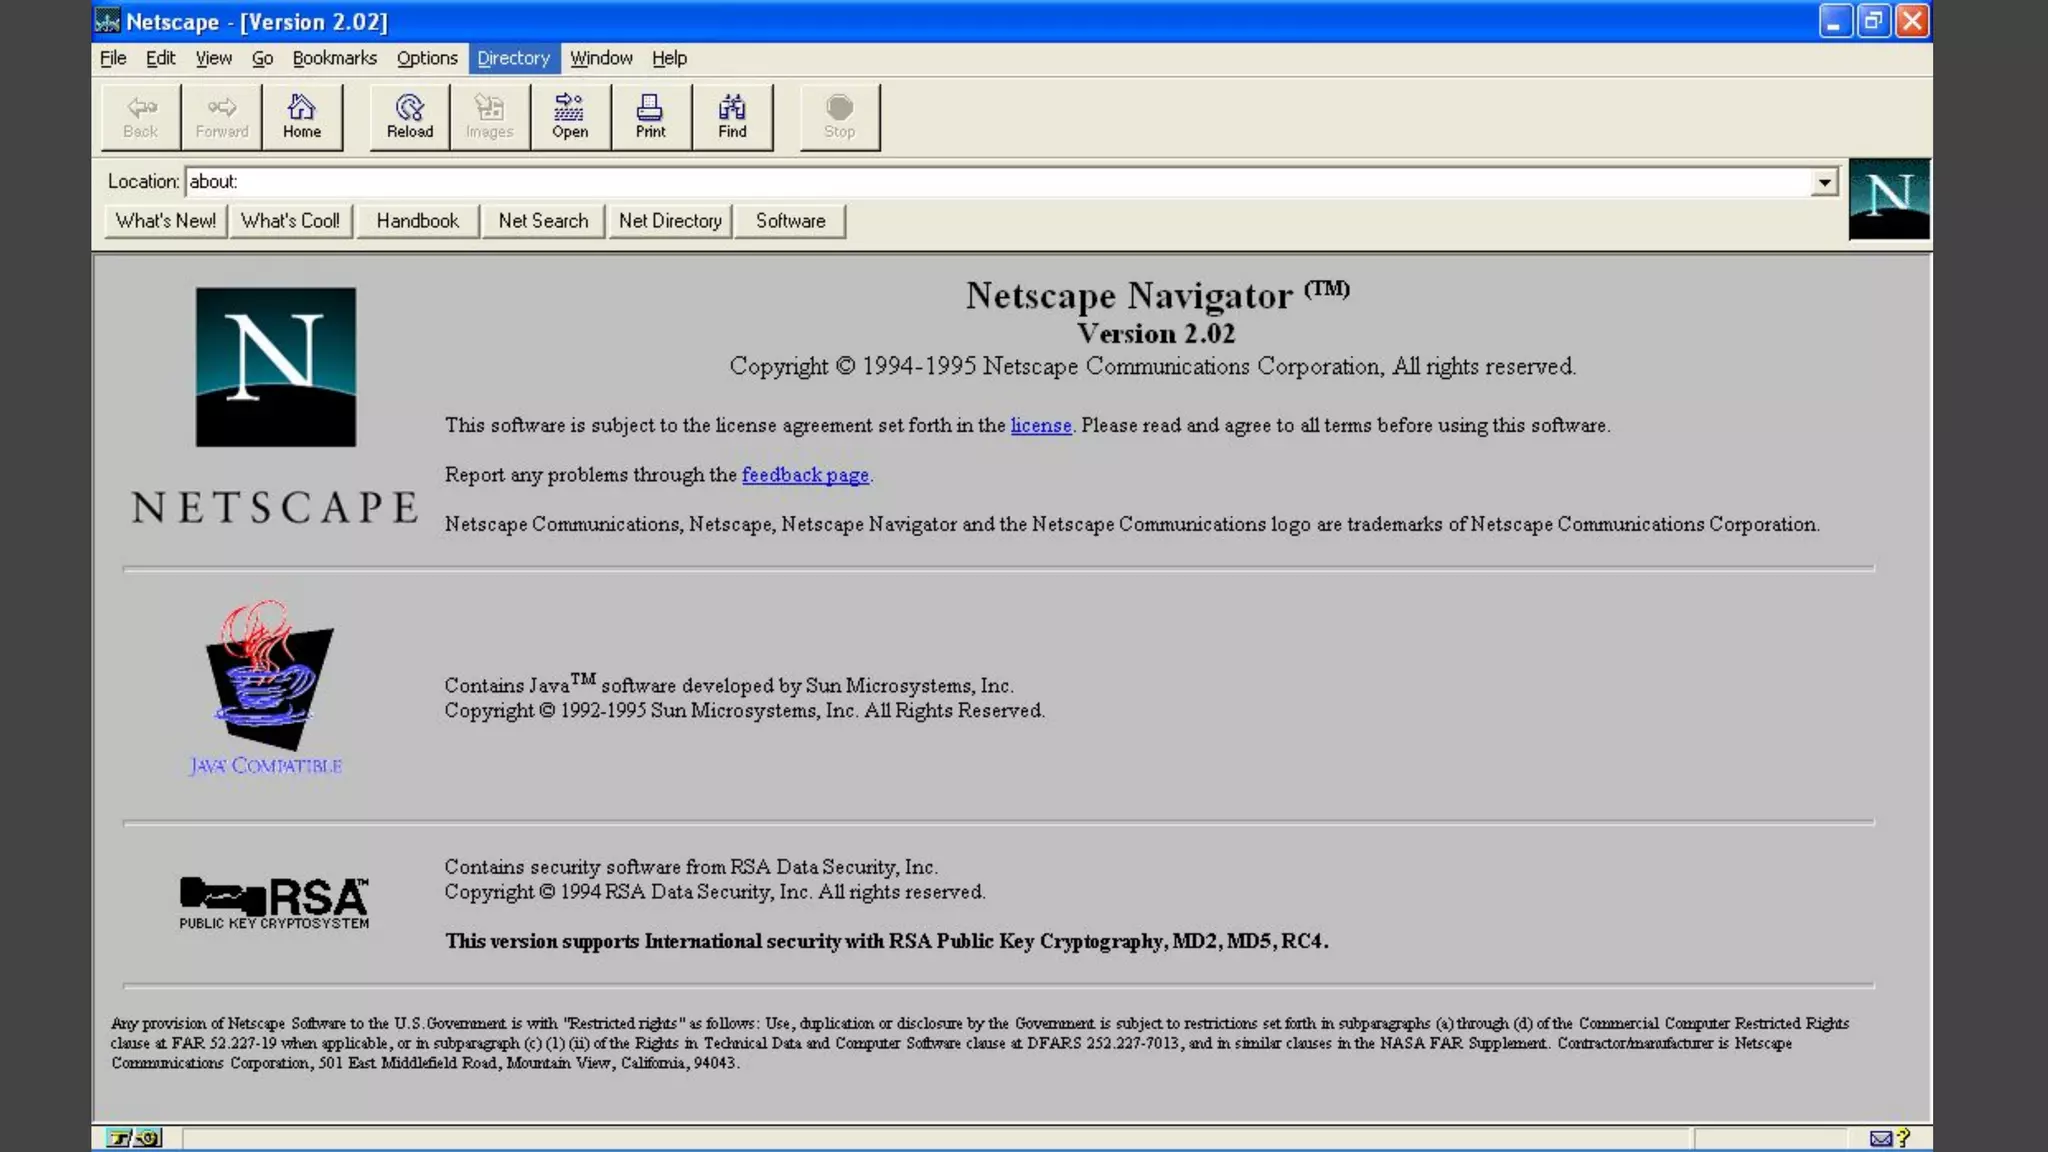The width and height of the screenshot is (2048, 1152).
Task: Click the Stop toolbar icon
Action: point(839,116)
